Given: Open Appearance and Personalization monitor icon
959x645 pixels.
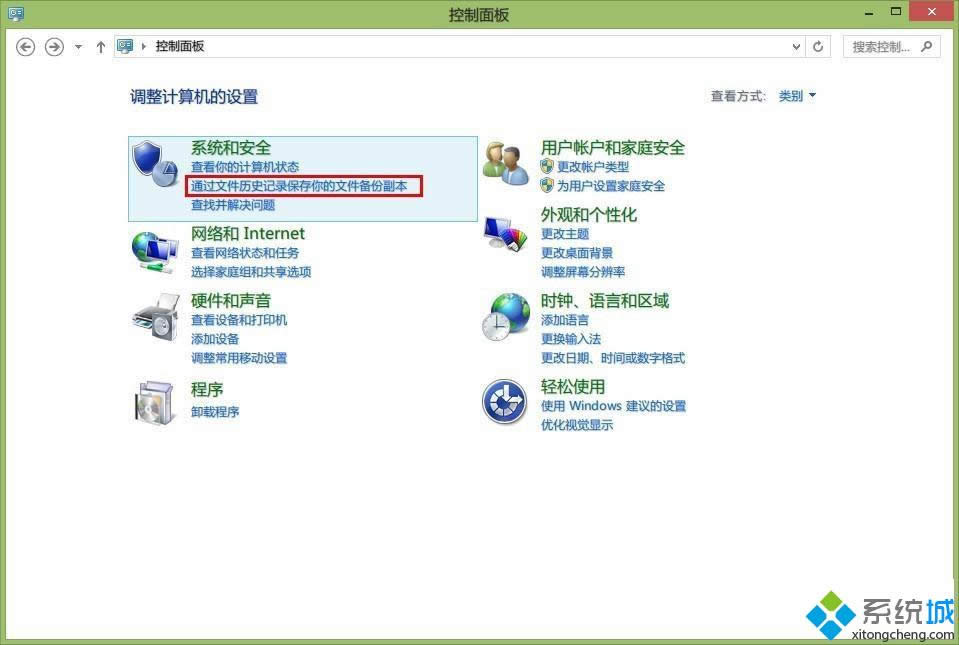Looking at the screenshot, I should coord(506,233).
